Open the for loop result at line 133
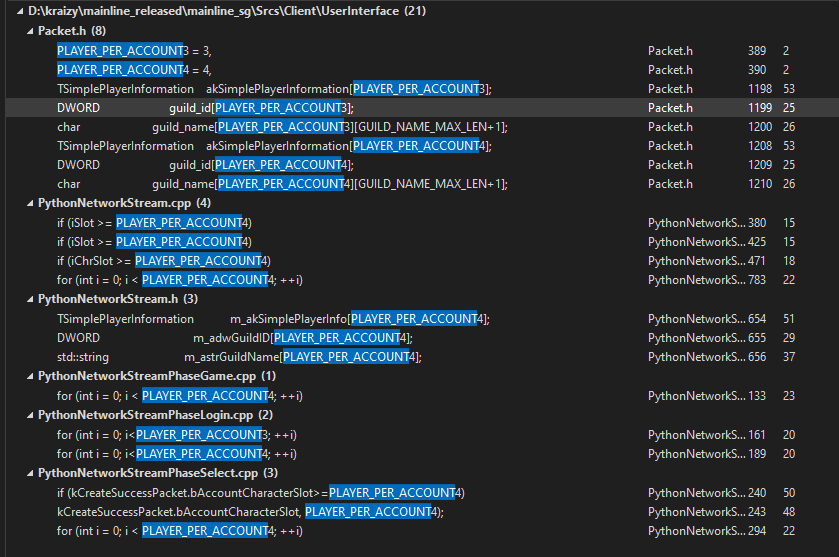The image size is (839, 557). [180, 396]
